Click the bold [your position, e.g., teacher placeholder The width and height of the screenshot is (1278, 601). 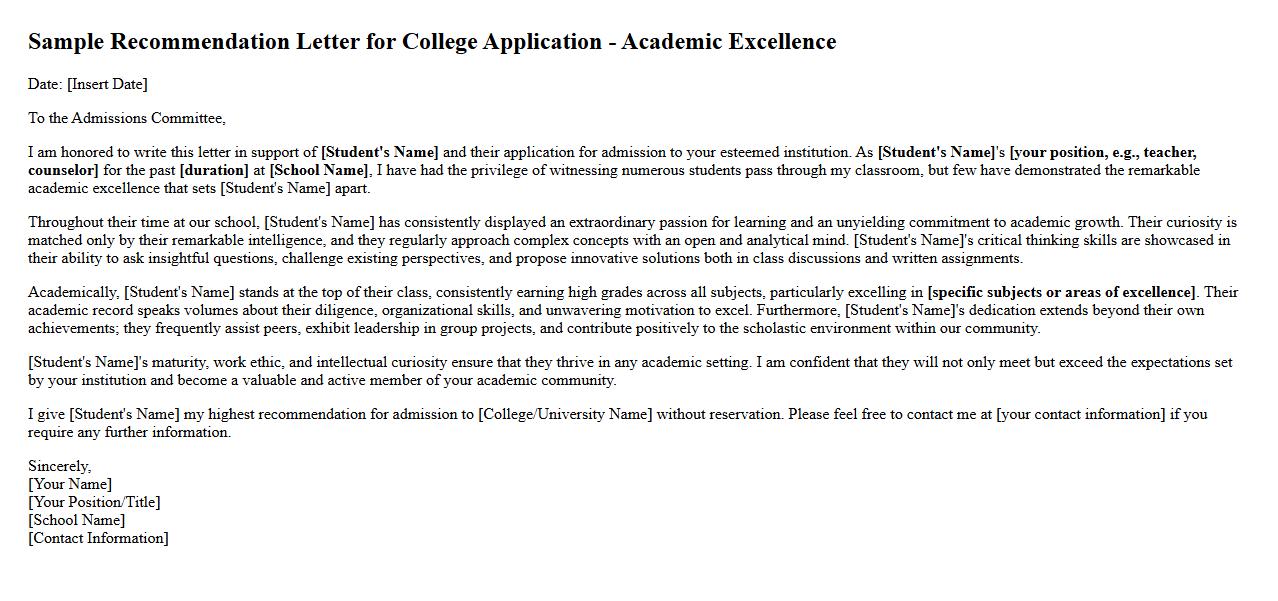click(1102, 152)
